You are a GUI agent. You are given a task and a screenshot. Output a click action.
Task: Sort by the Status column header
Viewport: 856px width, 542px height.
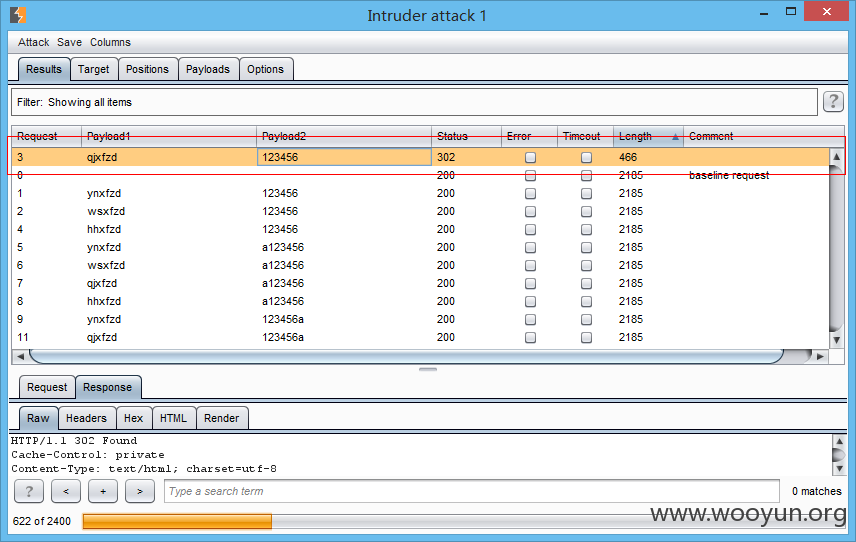466,136
